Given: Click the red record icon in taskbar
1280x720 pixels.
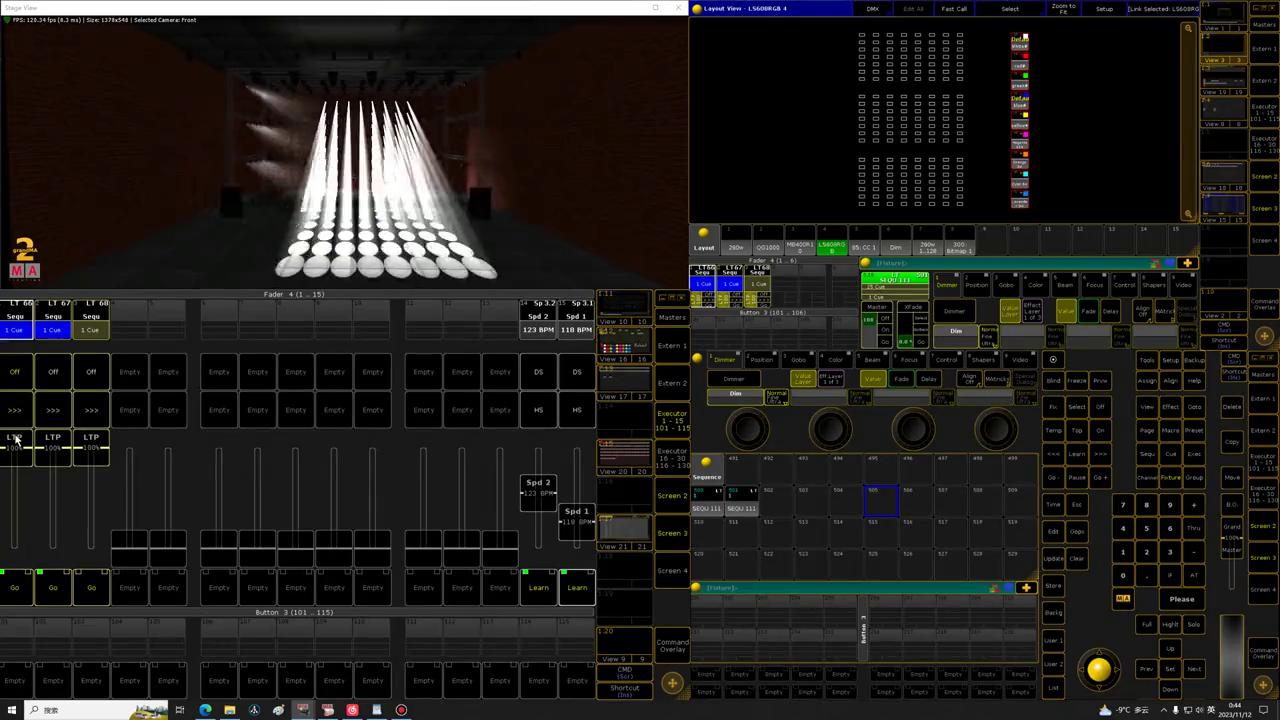Looking at the screenshot, I should pyautogui.click(x=401, y=710).
